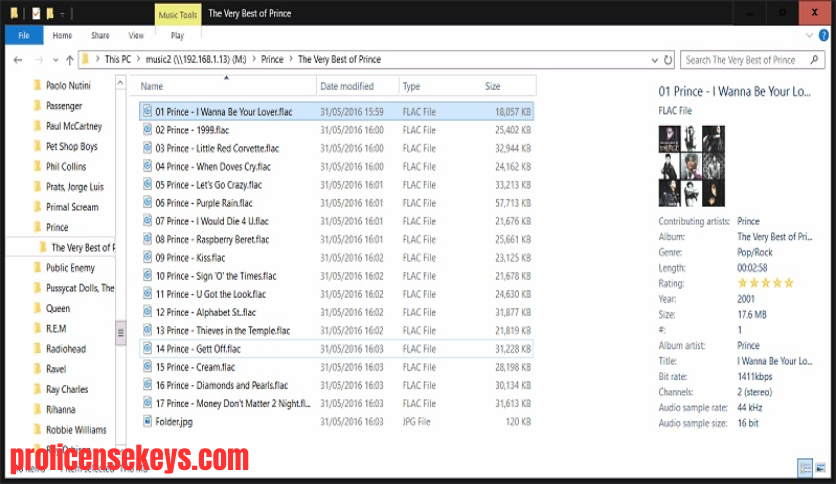This screenshot has width=836, height=484.
Task: Set rating with the fifth star
Action: point(789,283)
